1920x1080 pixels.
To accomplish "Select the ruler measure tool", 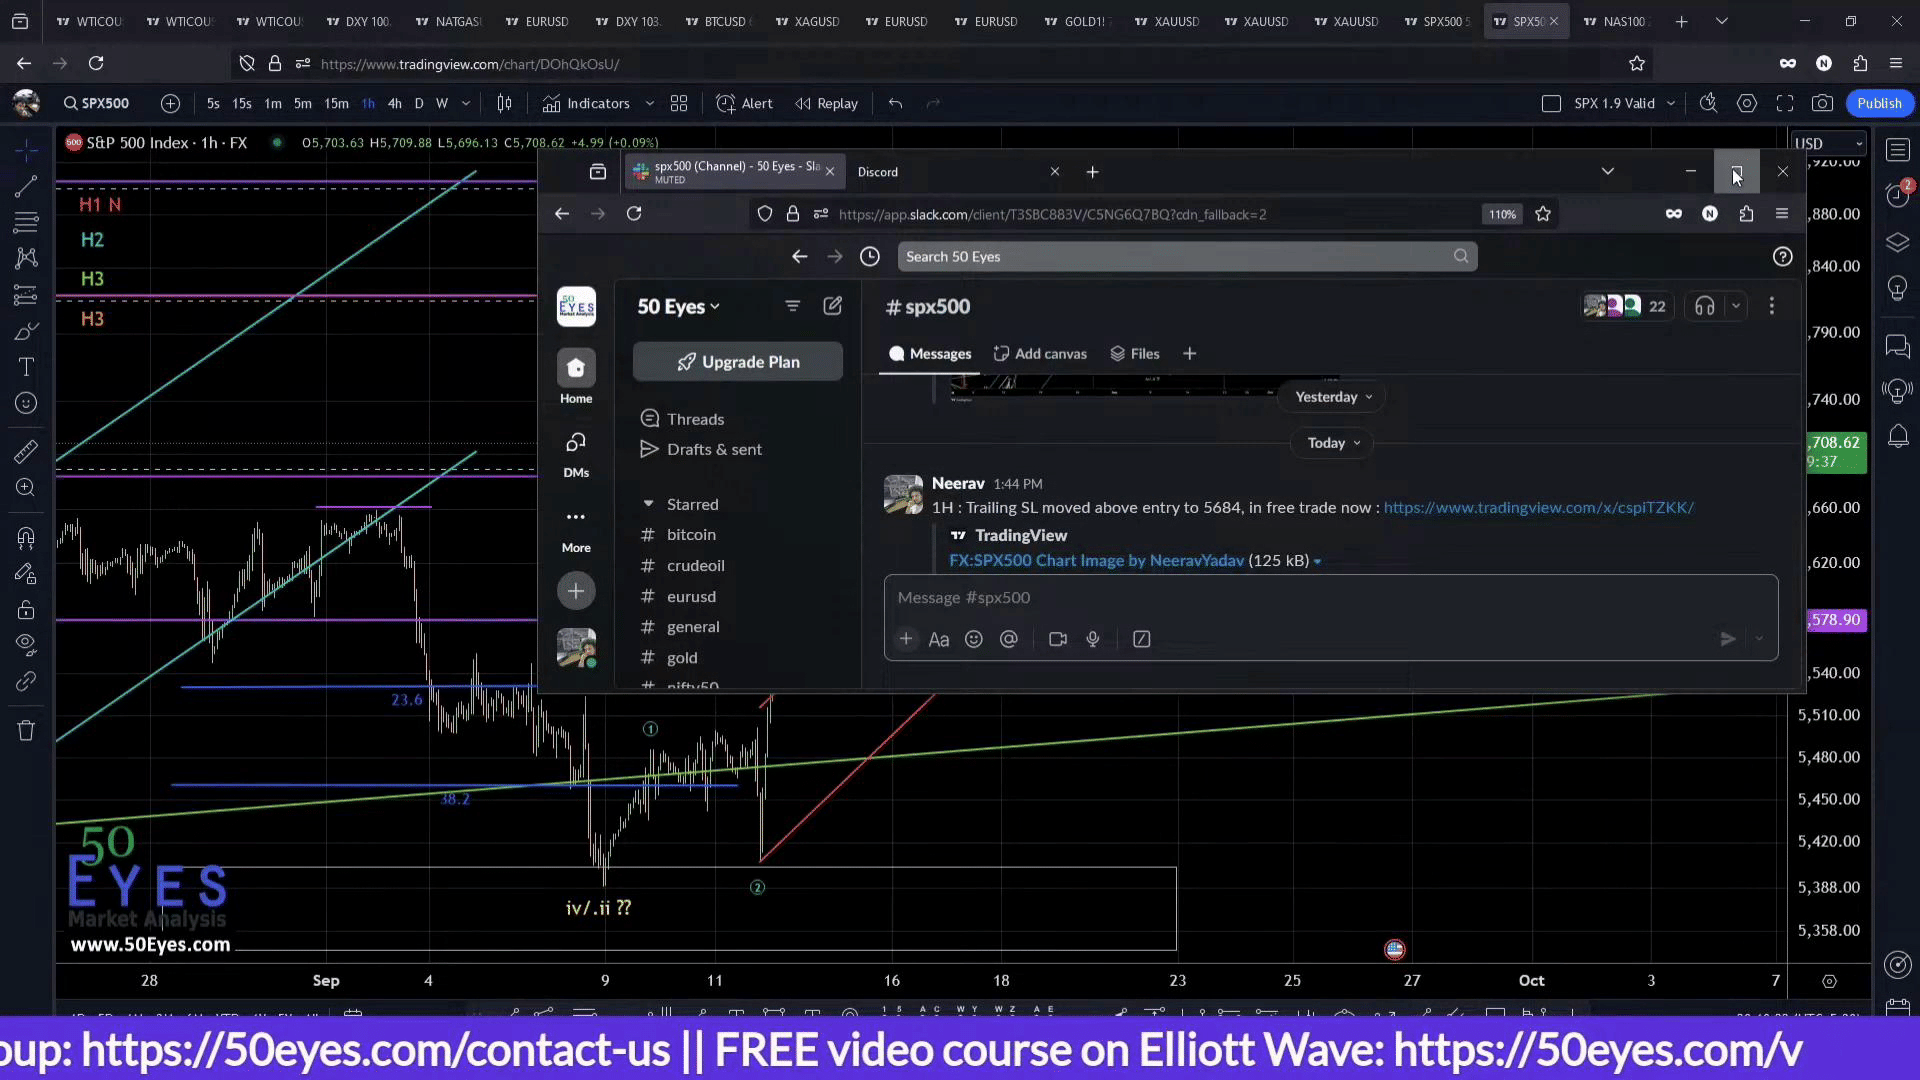I will pos(27,452).
